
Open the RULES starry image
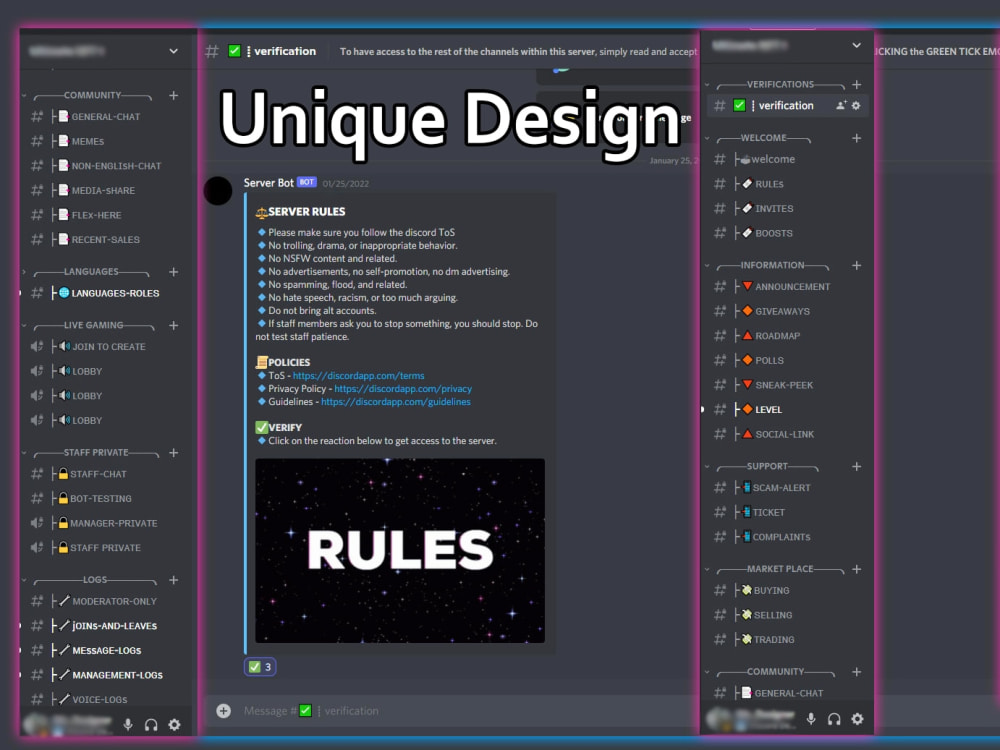click(400, 550)
